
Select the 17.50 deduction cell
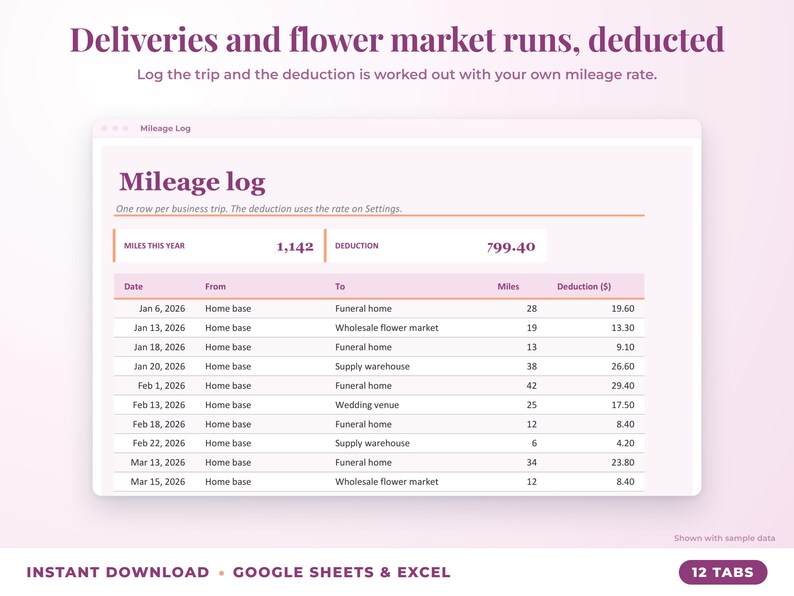(622, 405)
